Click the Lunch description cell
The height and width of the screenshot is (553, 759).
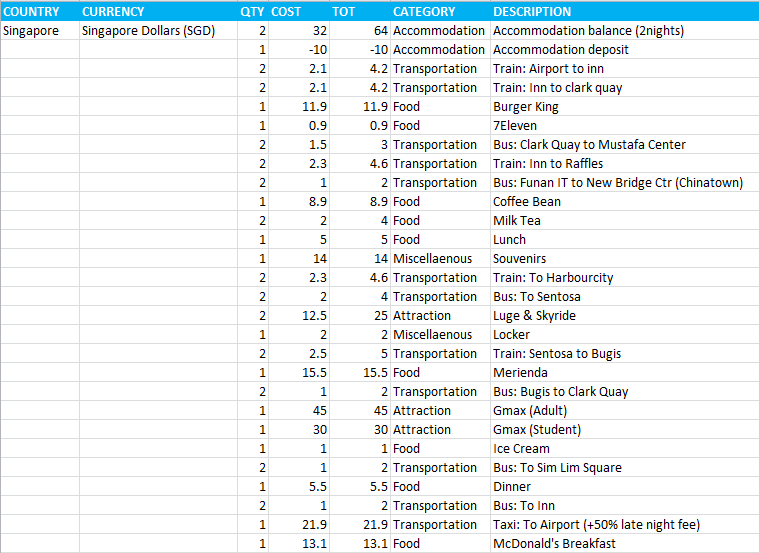[x=624, y=239]
